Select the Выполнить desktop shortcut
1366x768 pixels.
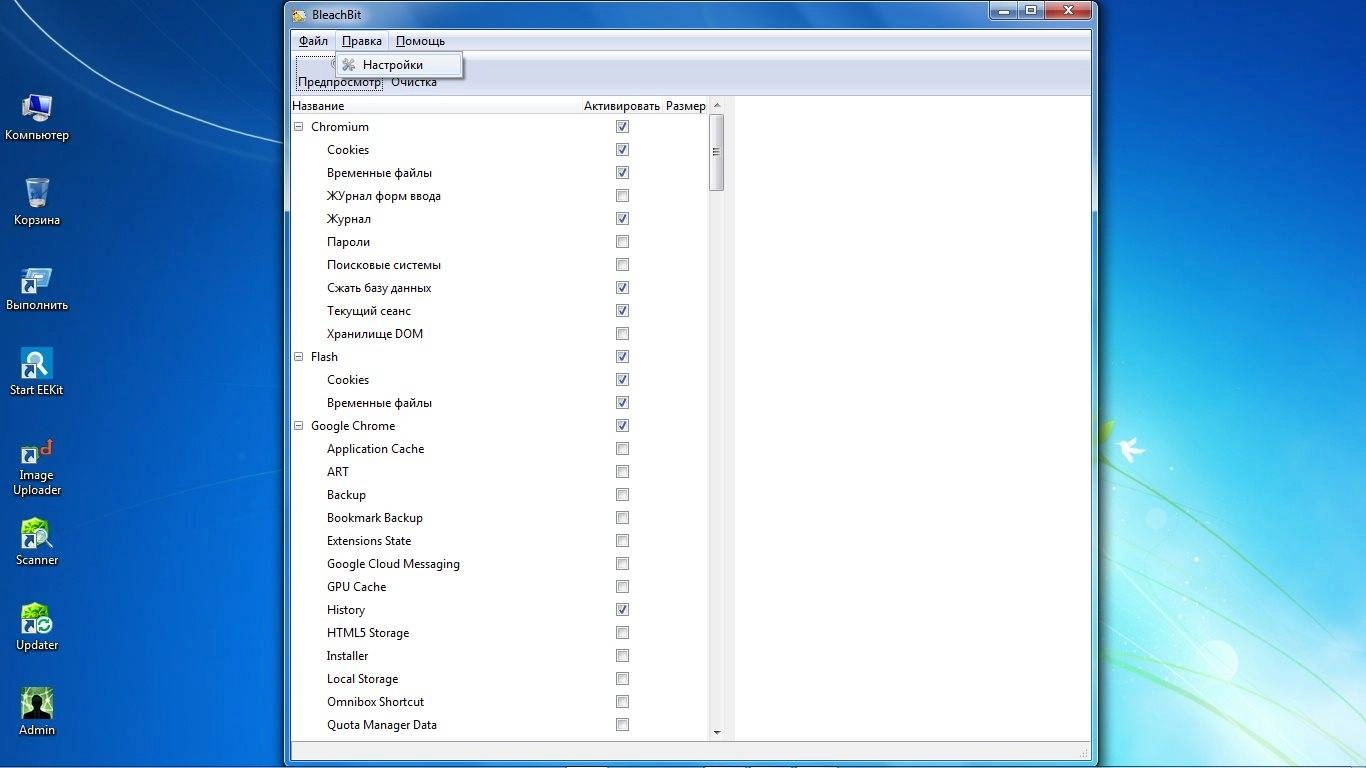click(37, 288)
